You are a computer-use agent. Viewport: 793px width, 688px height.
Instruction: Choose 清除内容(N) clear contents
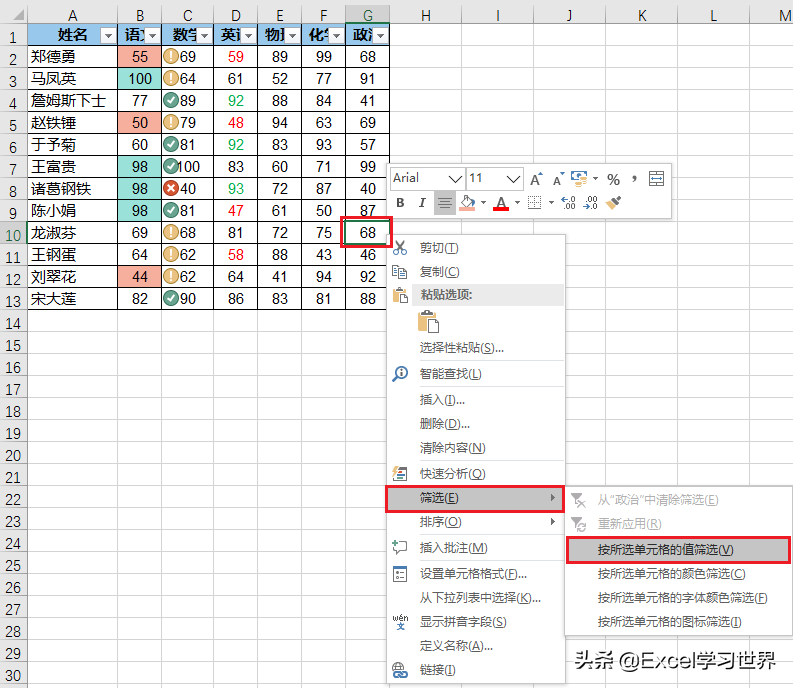coord(476,448)
